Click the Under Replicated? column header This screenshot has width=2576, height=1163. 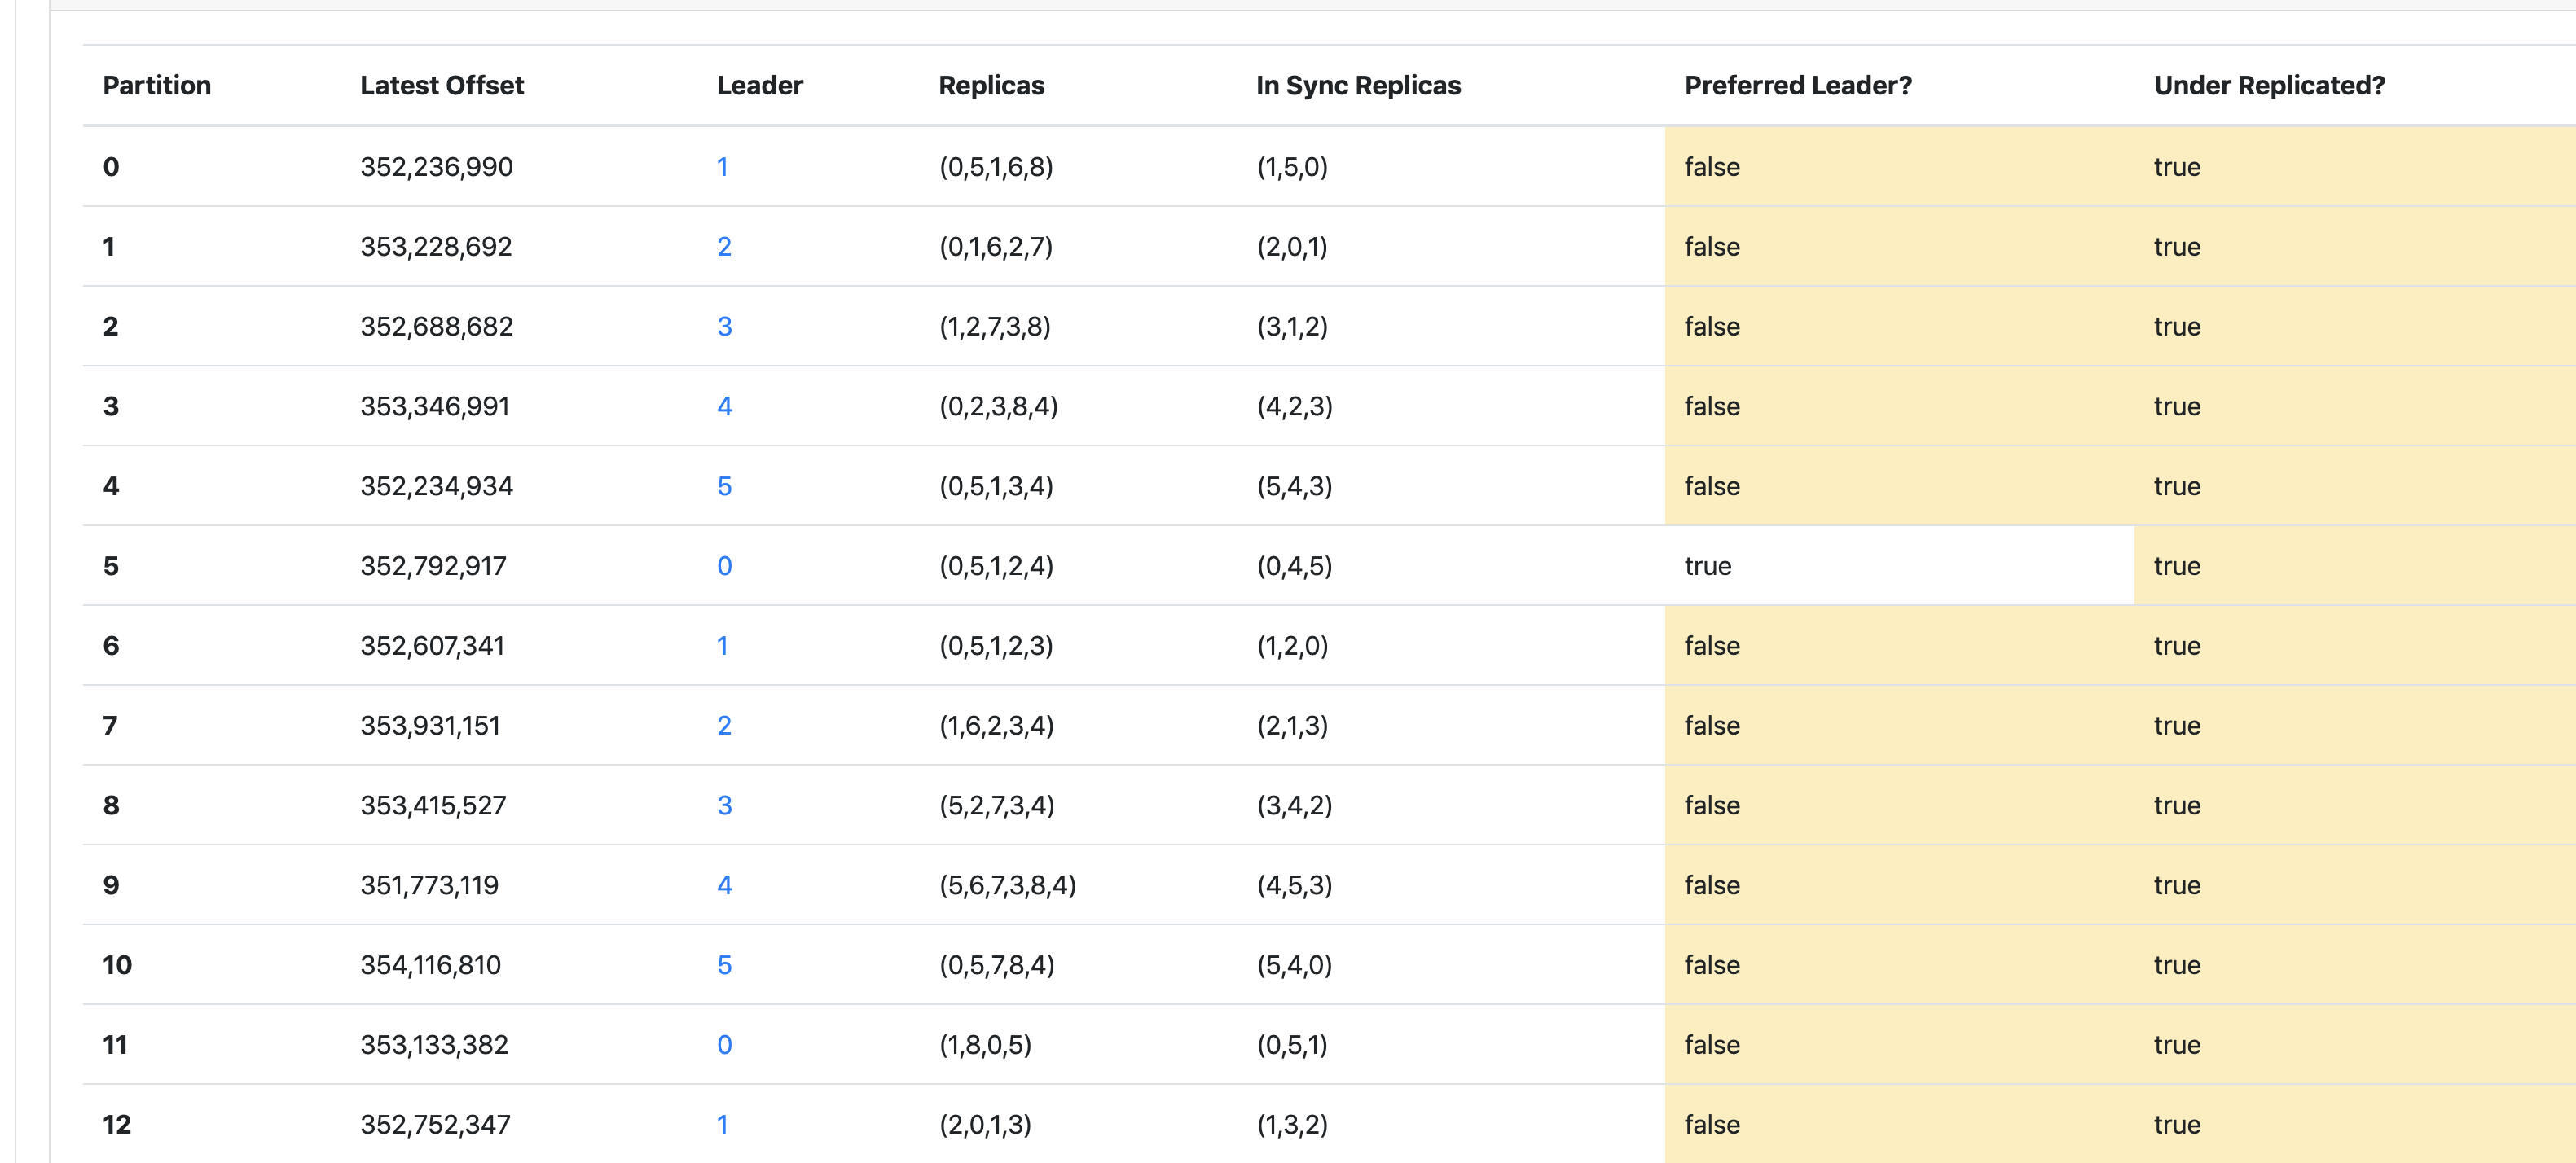pos(2268,86)
